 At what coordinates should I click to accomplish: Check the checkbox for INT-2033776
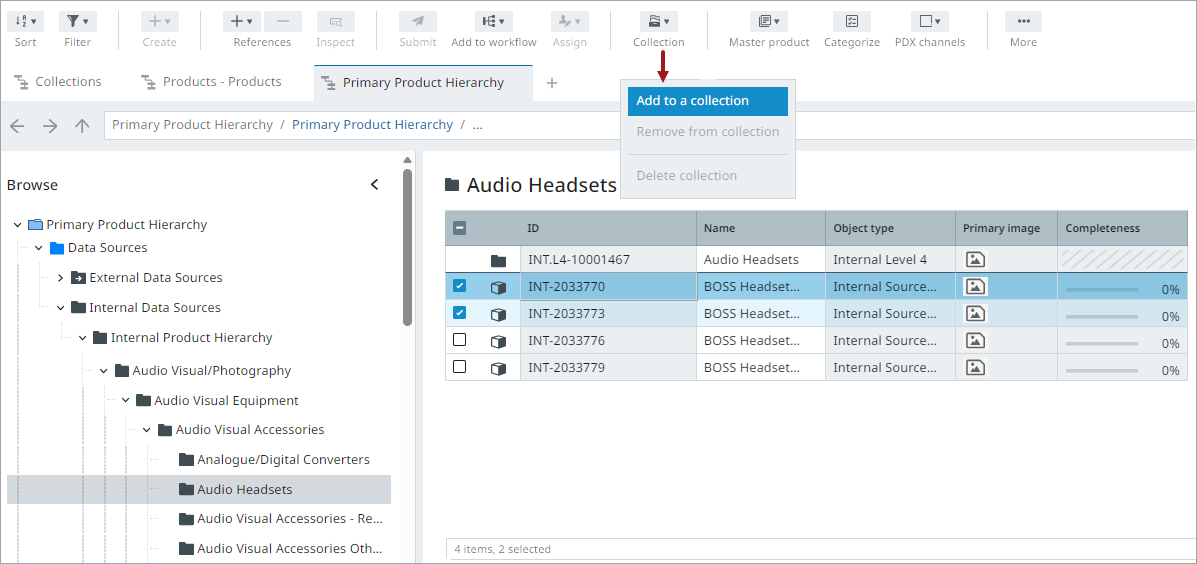click(460, 340)
